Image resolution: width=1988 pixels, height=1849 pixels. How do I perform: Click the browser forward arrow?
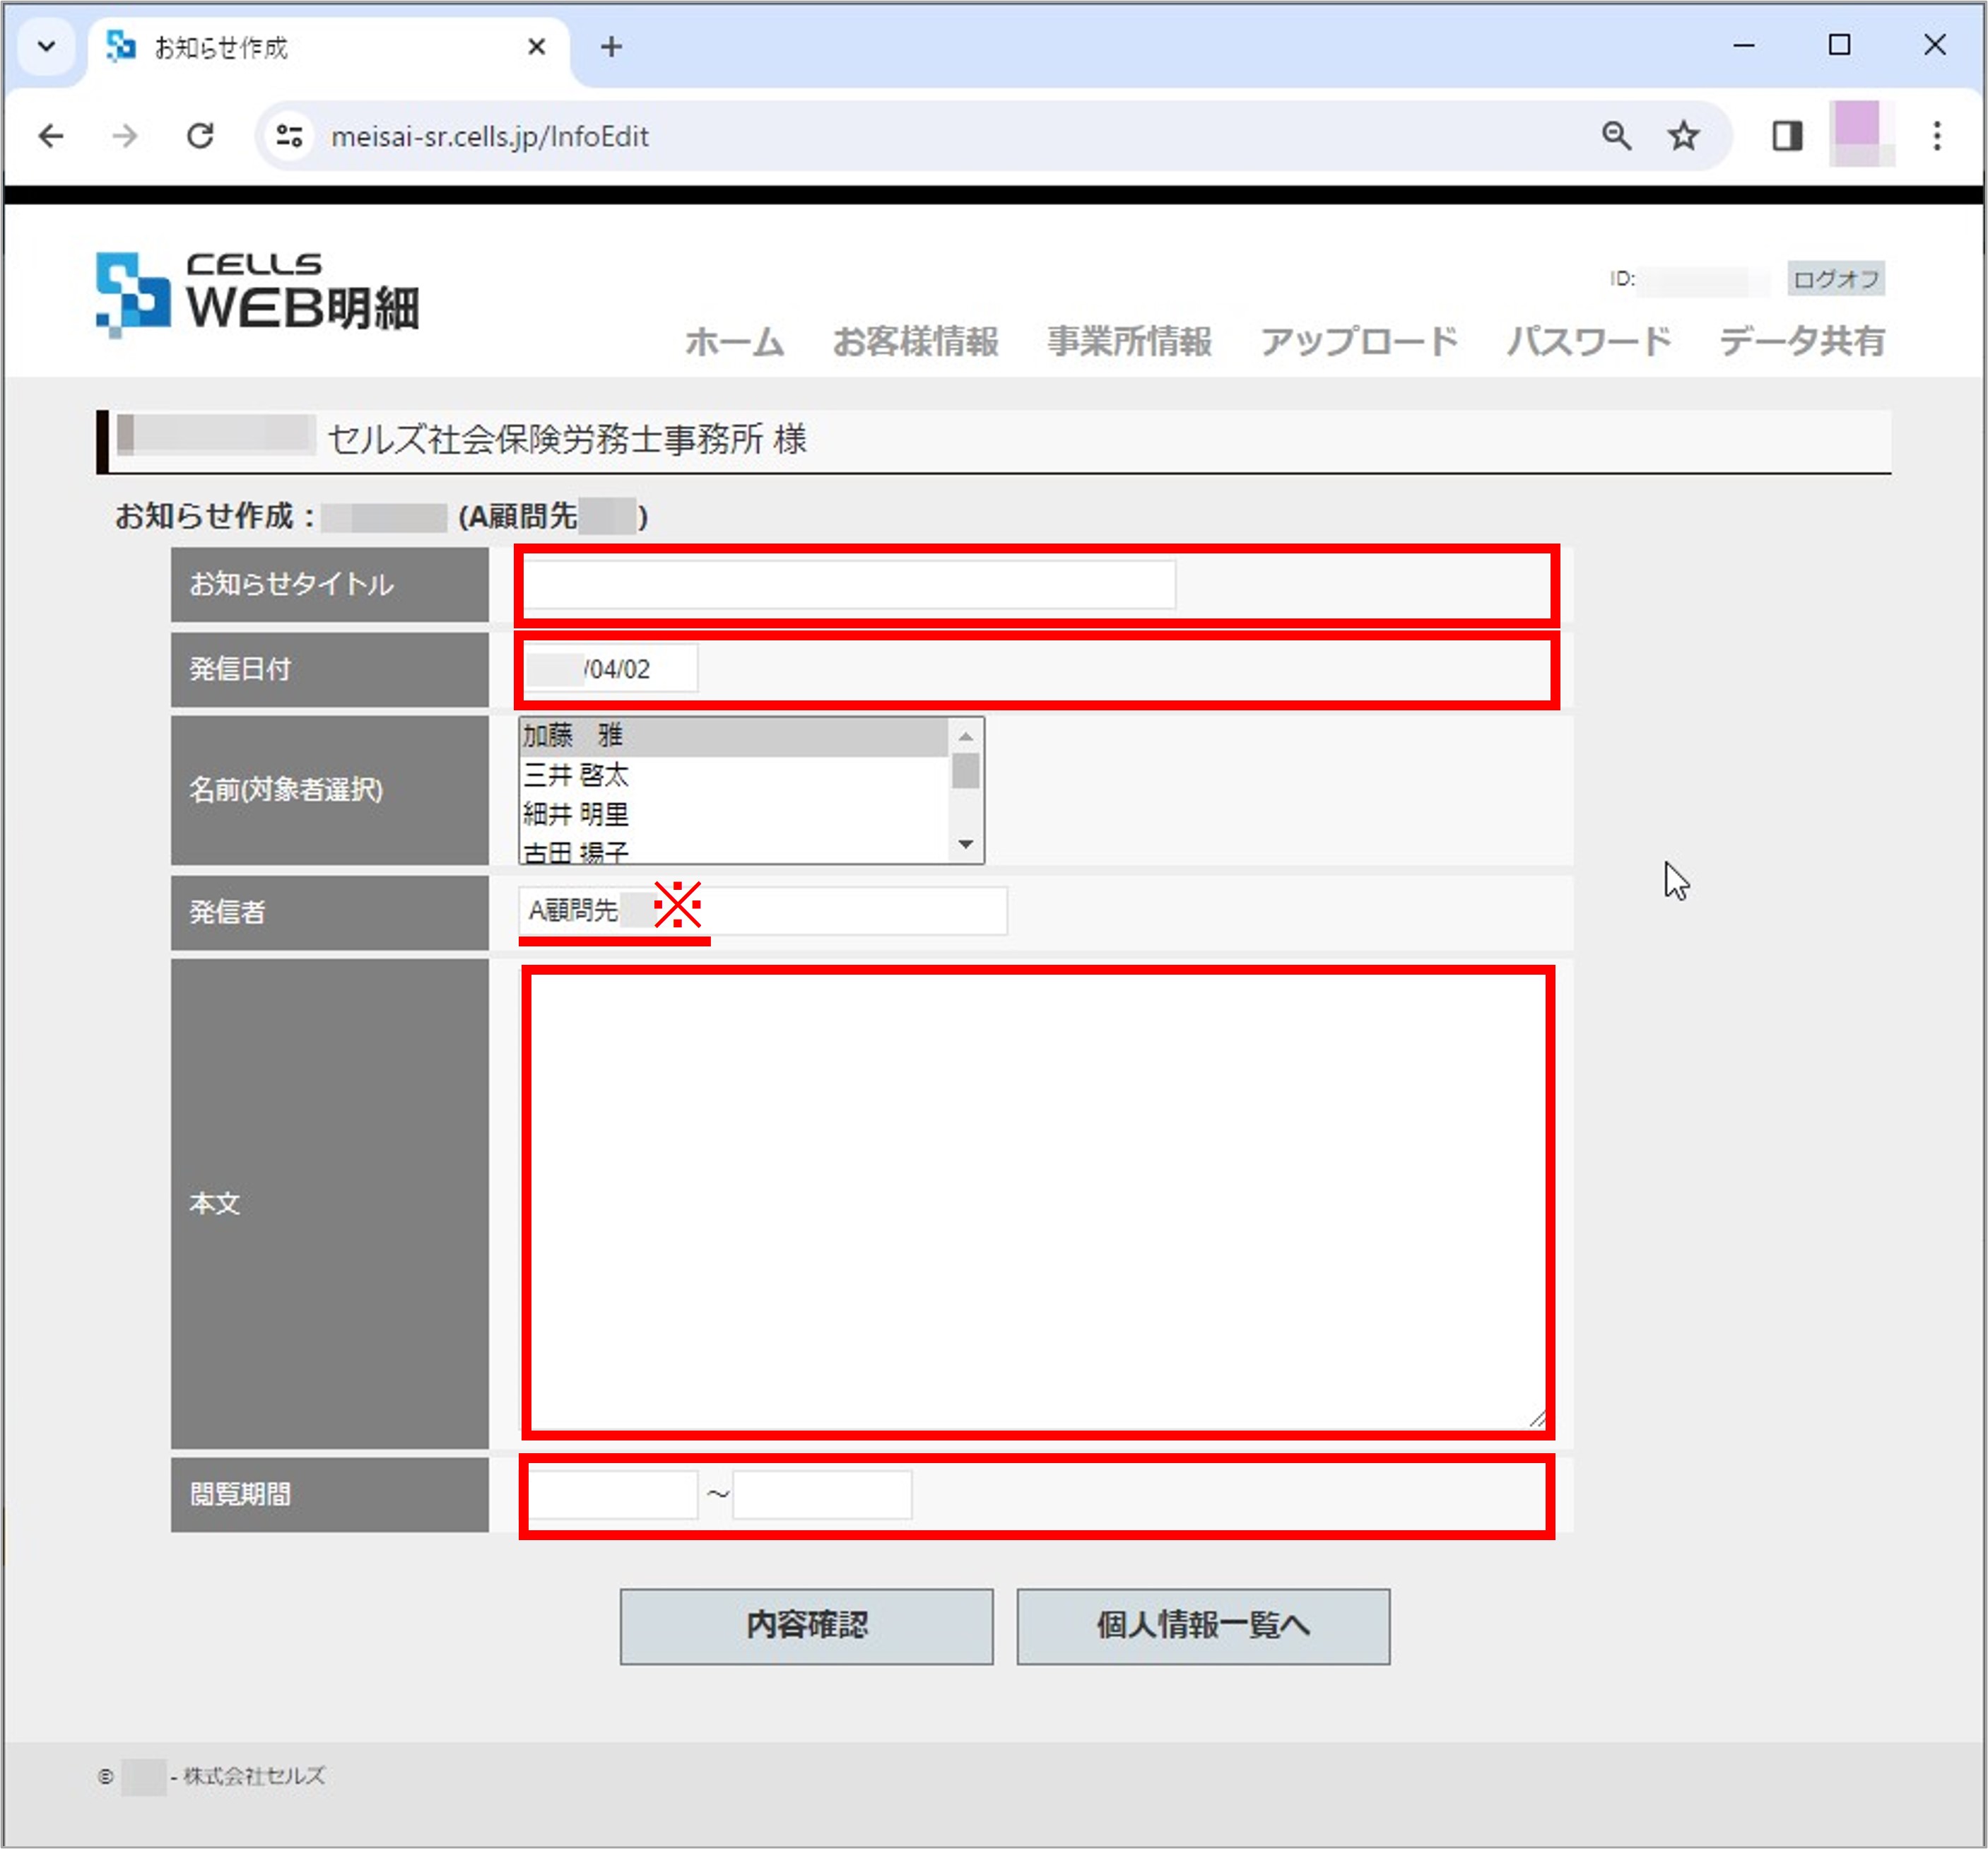[125, 136]
